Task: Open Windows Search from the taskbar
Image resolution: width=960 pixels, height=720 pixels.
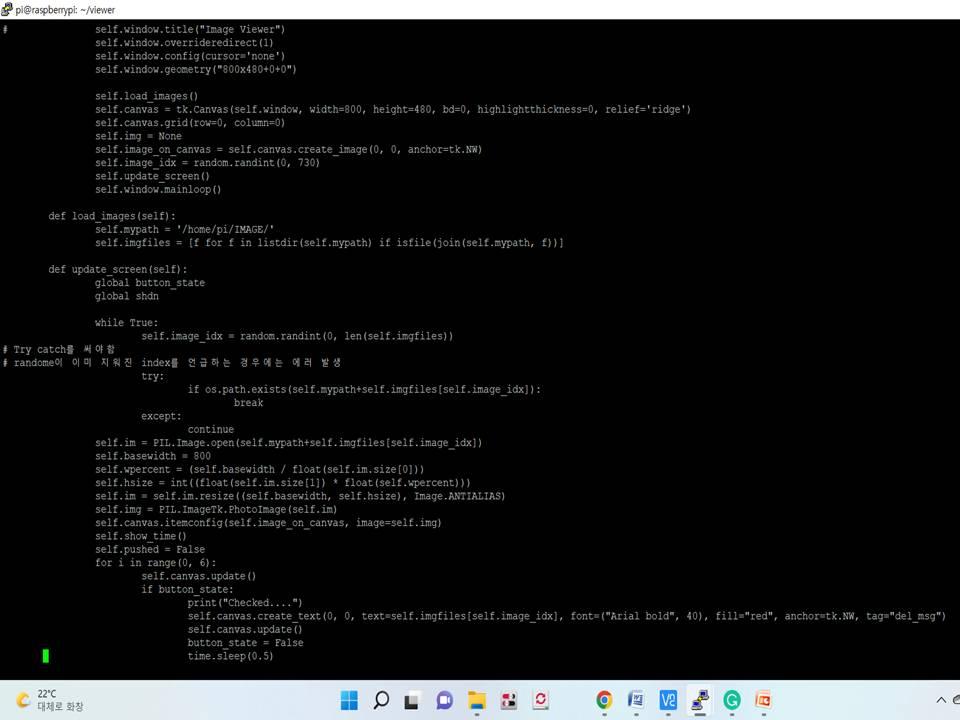Action: pos(381,700)
